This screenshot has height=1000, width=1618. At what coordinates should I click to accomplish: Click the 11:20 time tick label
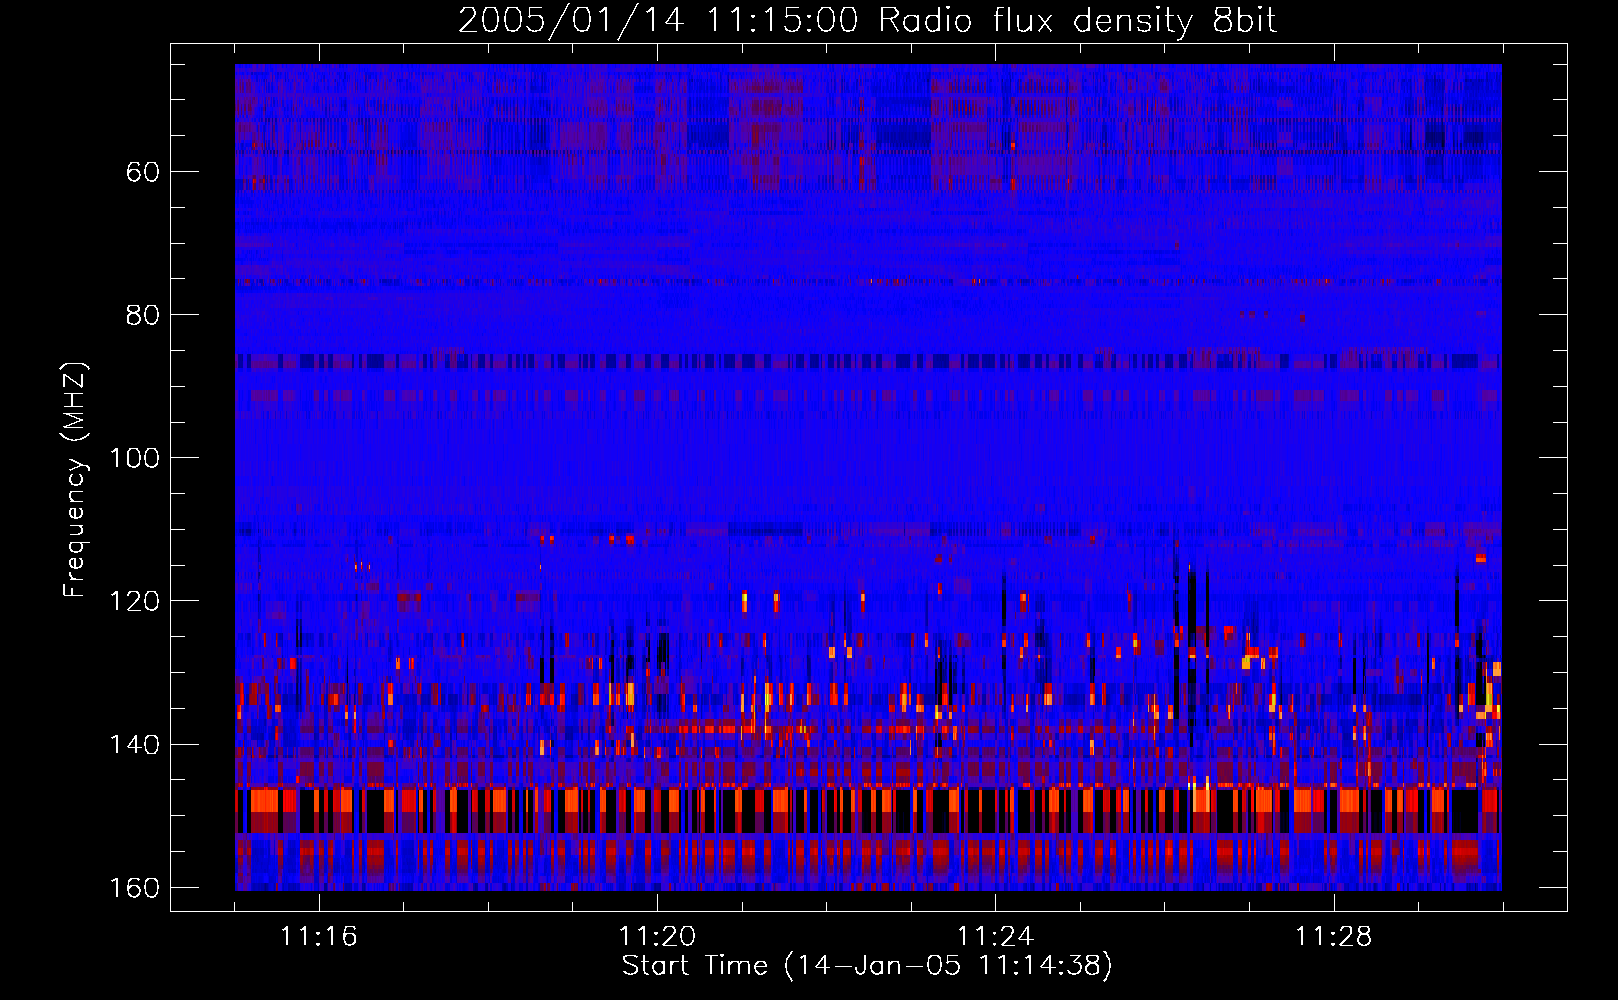click(x=657, y=937)
